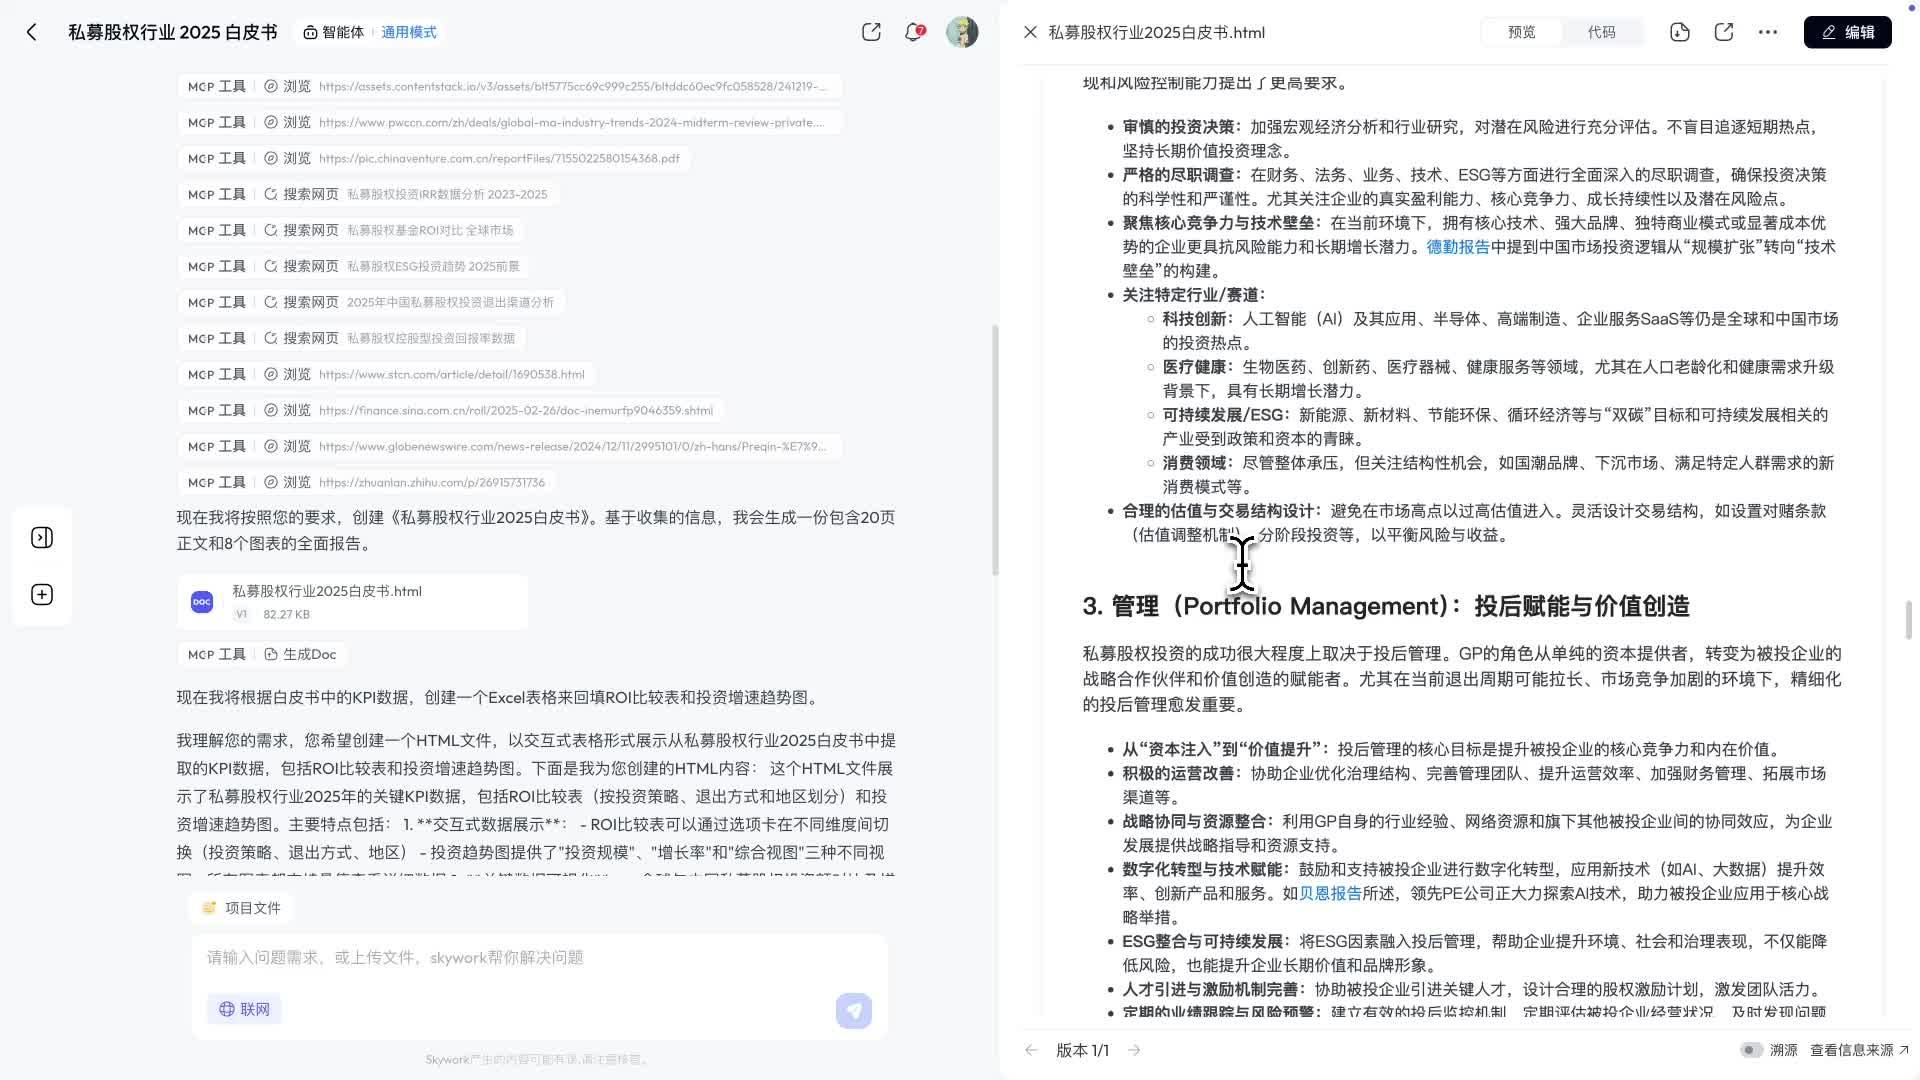Click the message input field
This screenshot has height=1080, width=1920.
coord(540,958)
